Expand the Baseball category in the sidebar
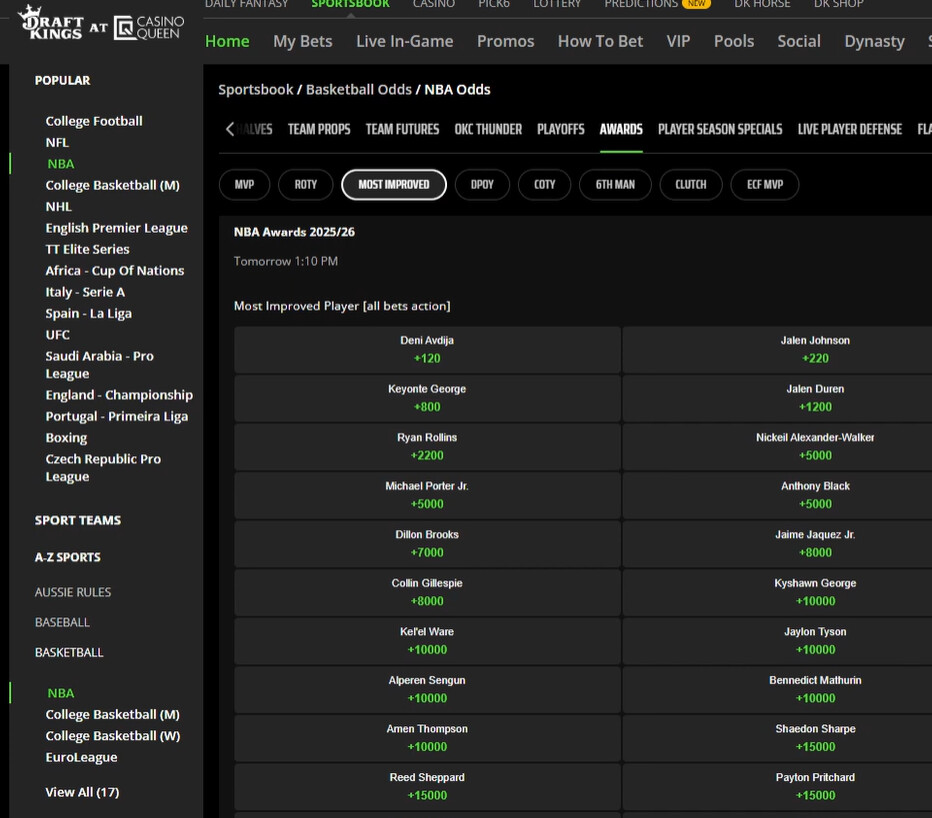This screenshot has width=932, height=818. click(62, 622)
